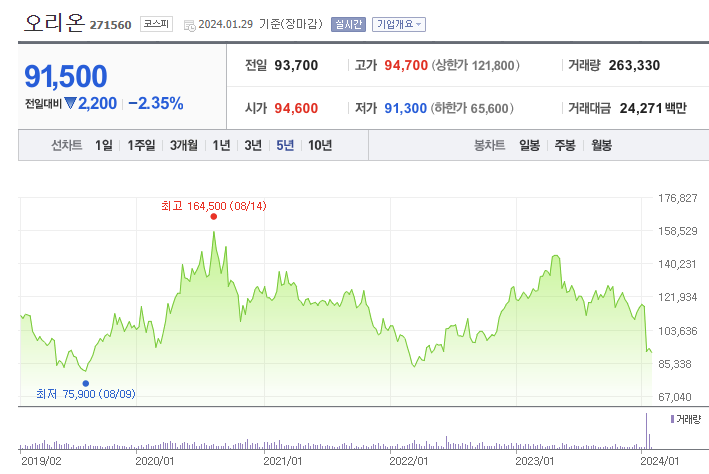Click the red 최고 164,500 peak marker
The image size is (709, 474).
[x=213, y=217]
